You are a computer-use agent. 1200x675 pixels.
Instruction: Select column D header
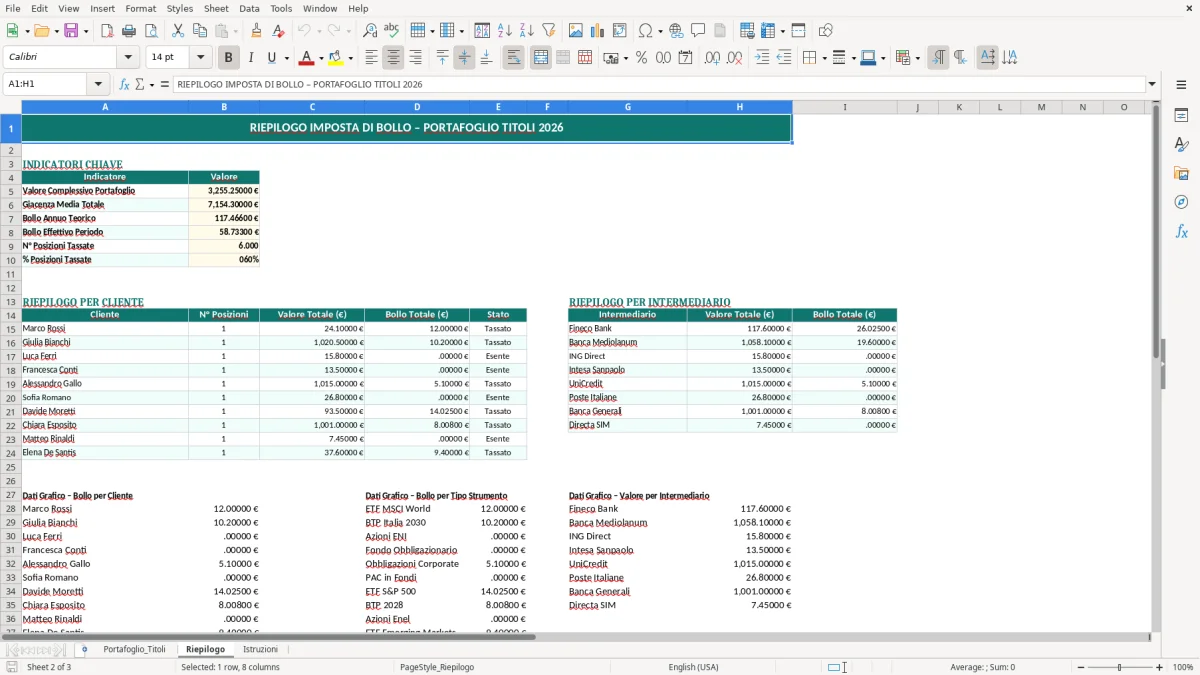pyautogui.click(x=417, y=107)
